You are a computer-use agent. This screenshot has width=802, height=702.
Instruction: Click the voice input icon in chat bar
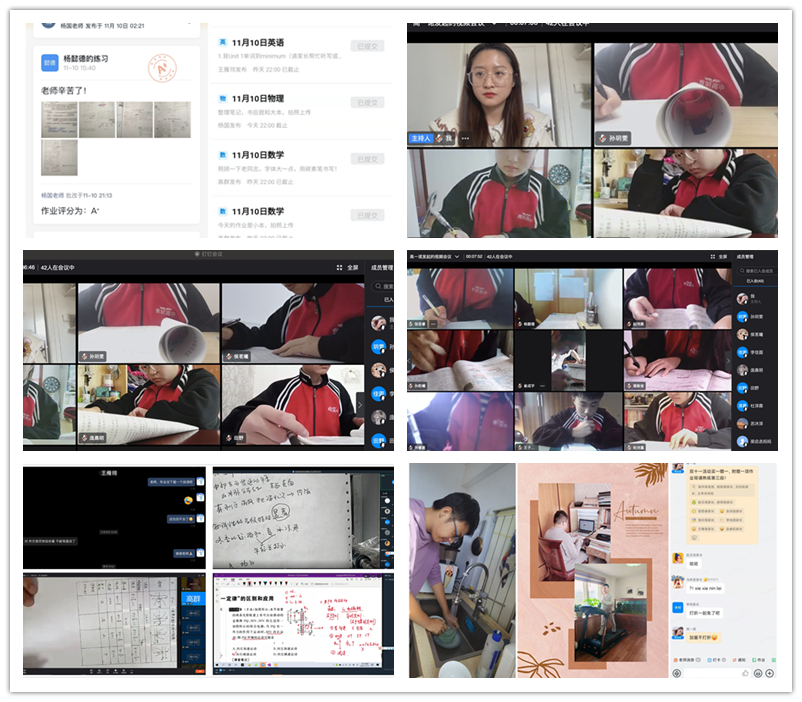coord(677,673)
